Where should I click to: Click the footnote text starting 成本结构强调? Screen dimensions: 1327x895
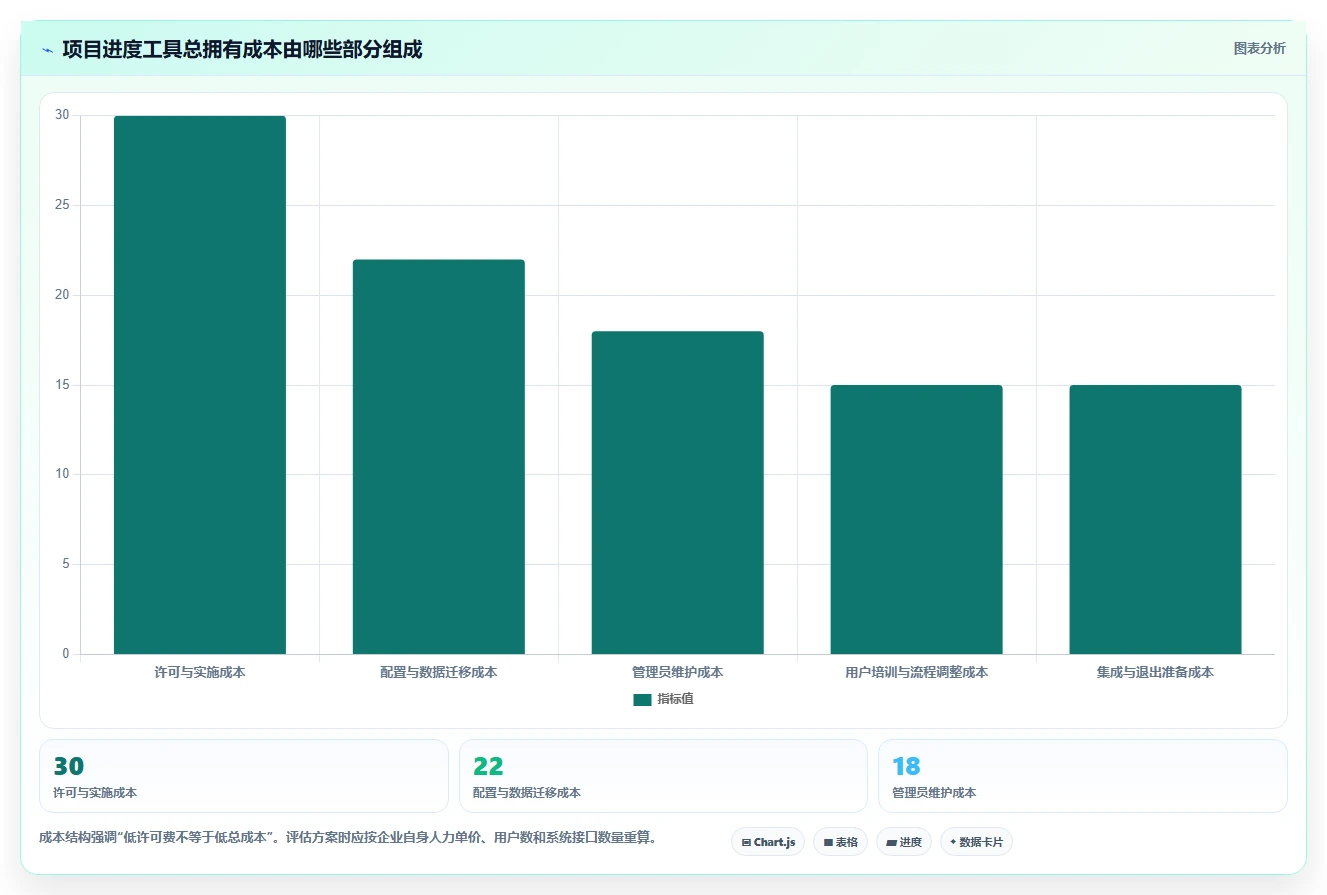coord(349,838)
